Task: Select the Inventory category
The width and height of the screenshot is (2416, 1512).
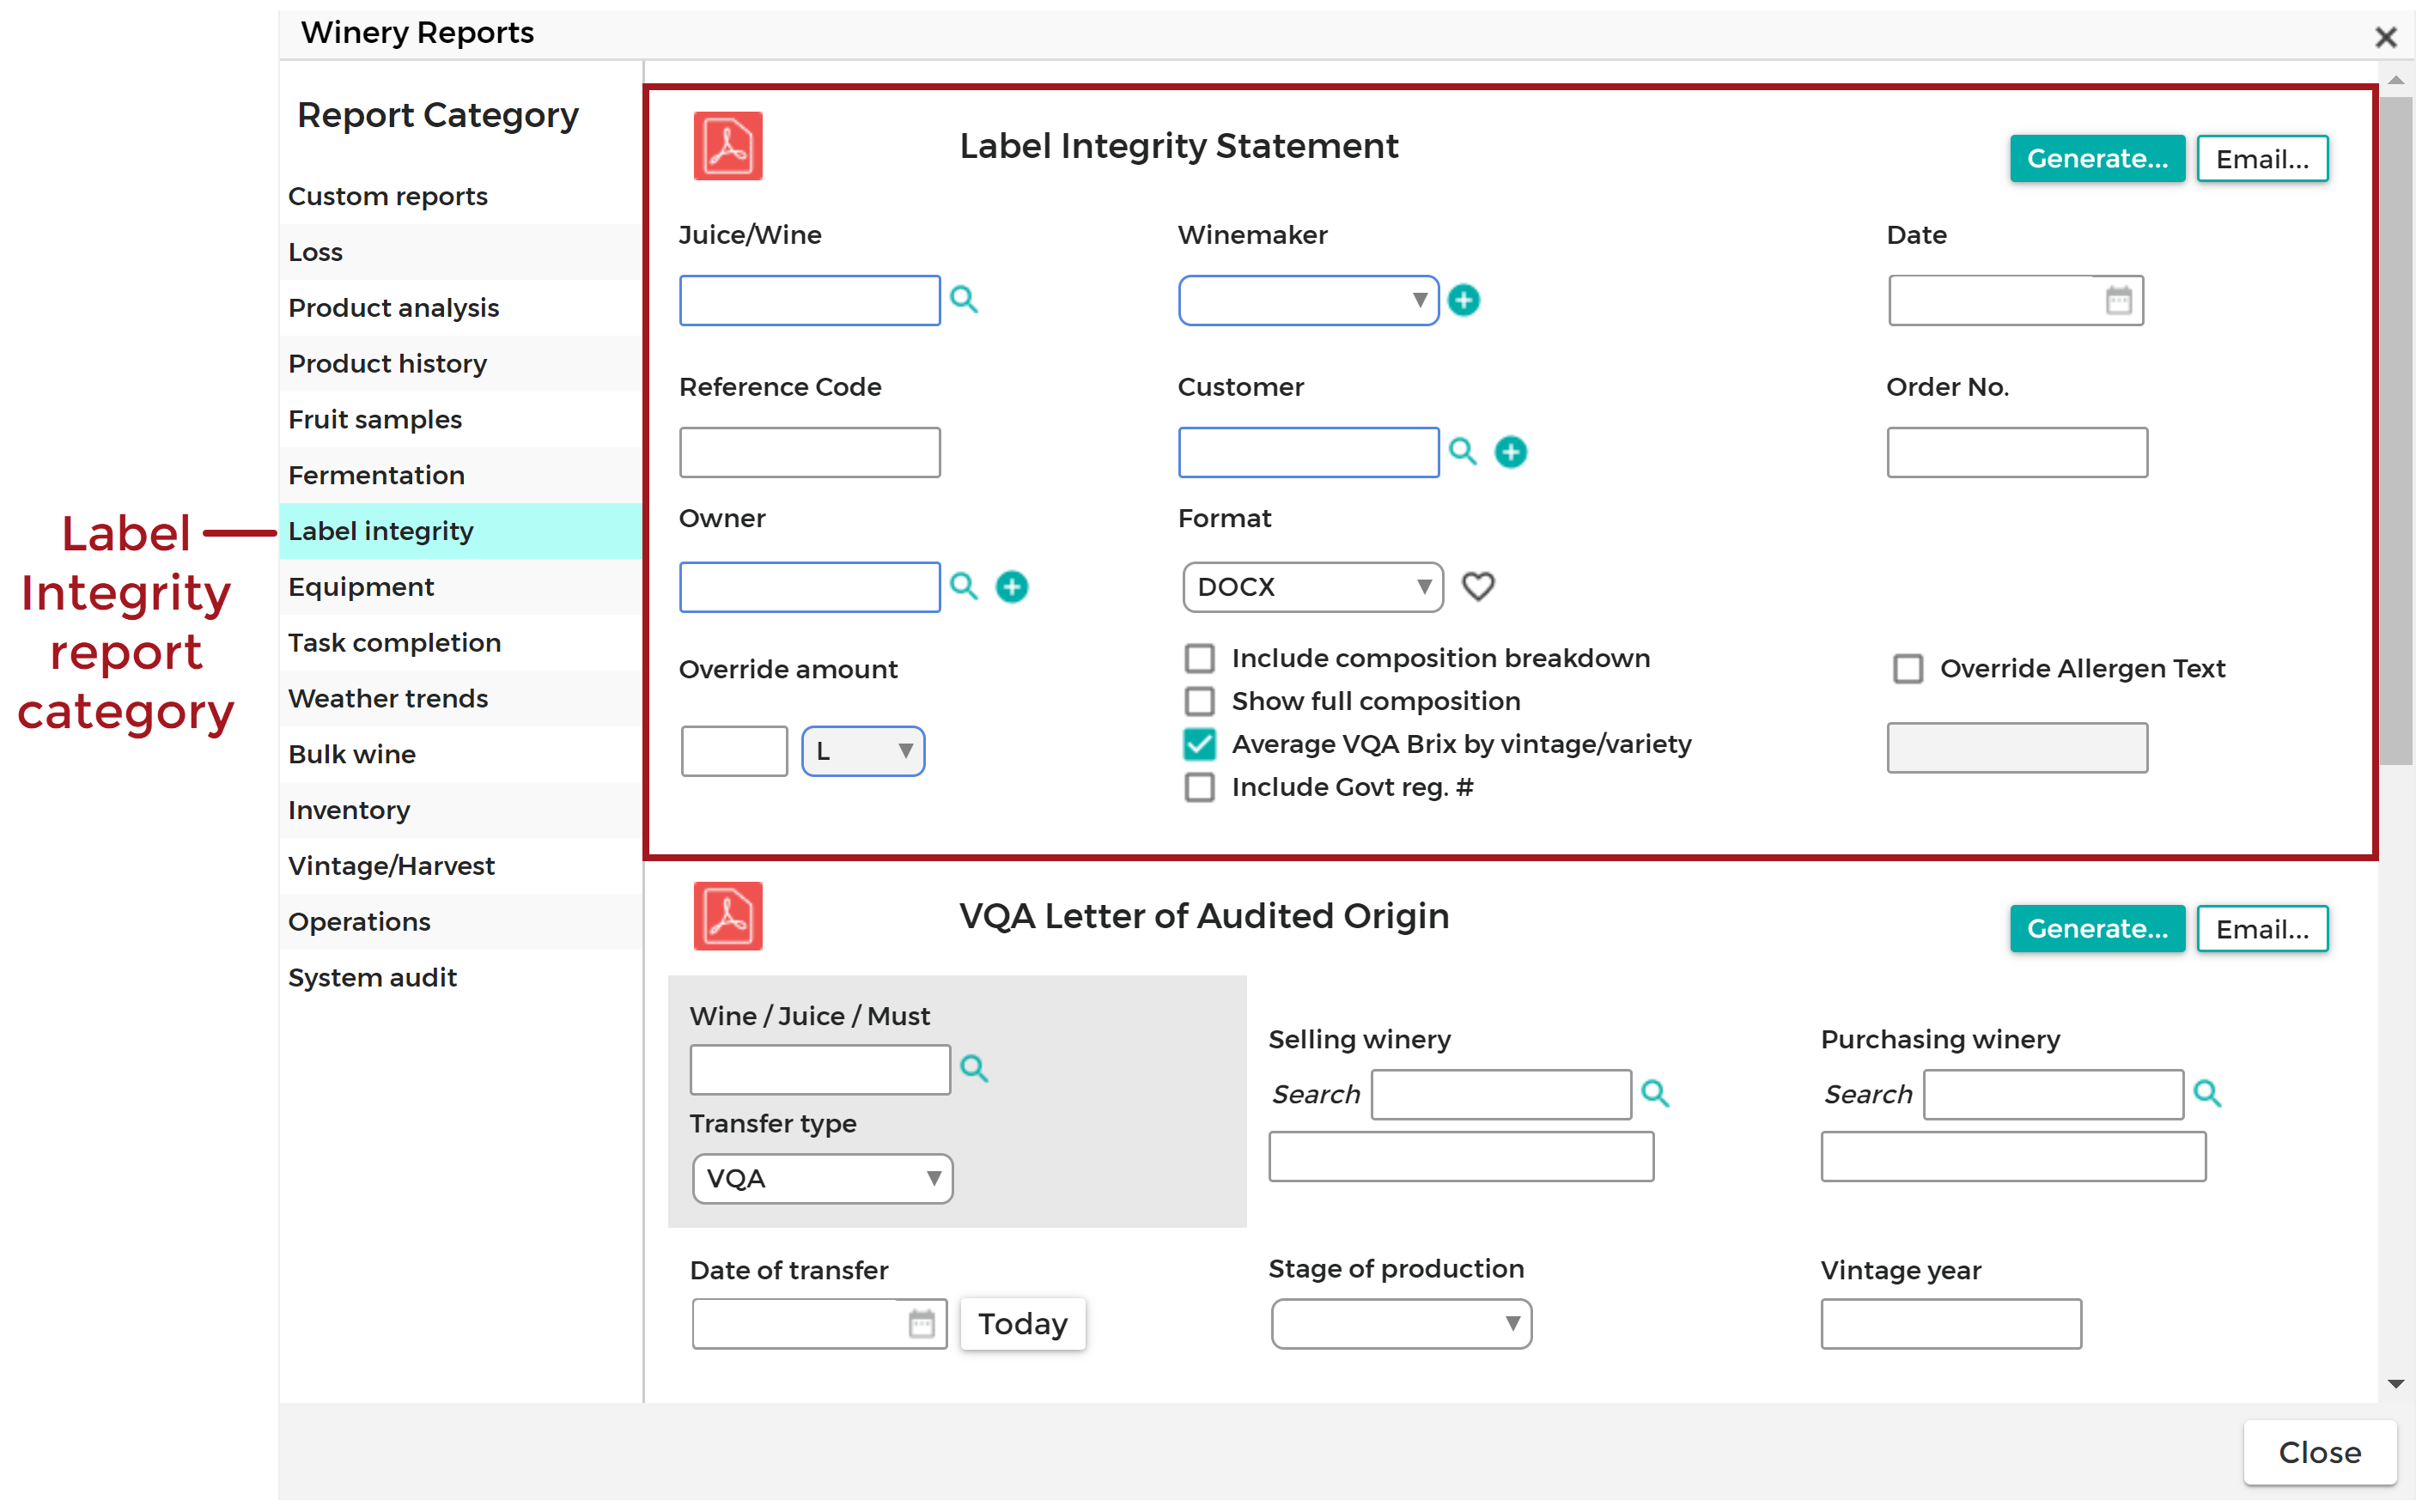Action: point(460,810)
